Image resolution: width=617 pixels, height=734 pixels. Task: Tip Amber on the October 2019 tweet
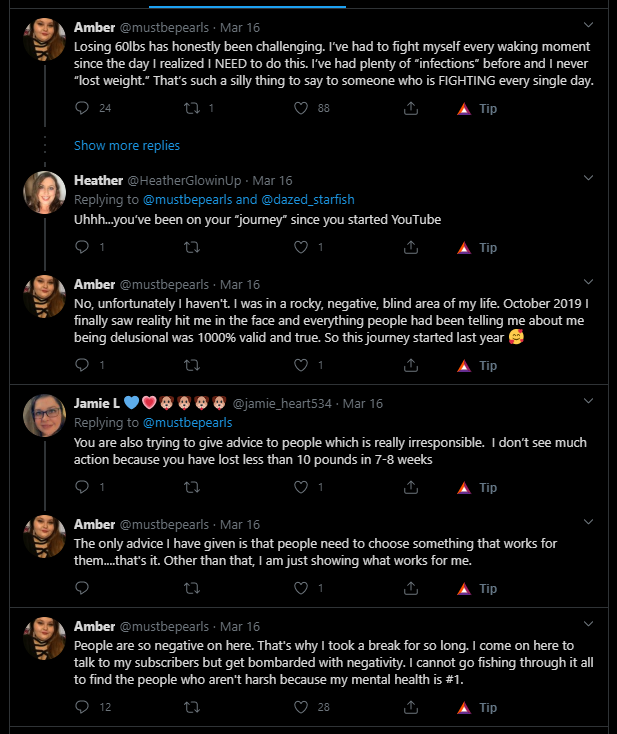pos(477,365)
